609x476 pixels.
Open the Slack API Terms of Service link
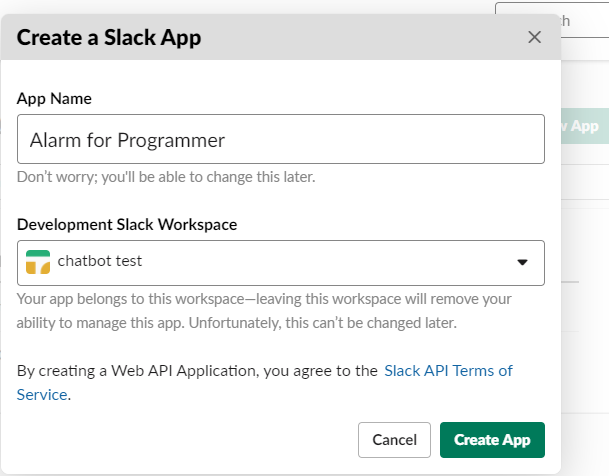click(448, 371)
